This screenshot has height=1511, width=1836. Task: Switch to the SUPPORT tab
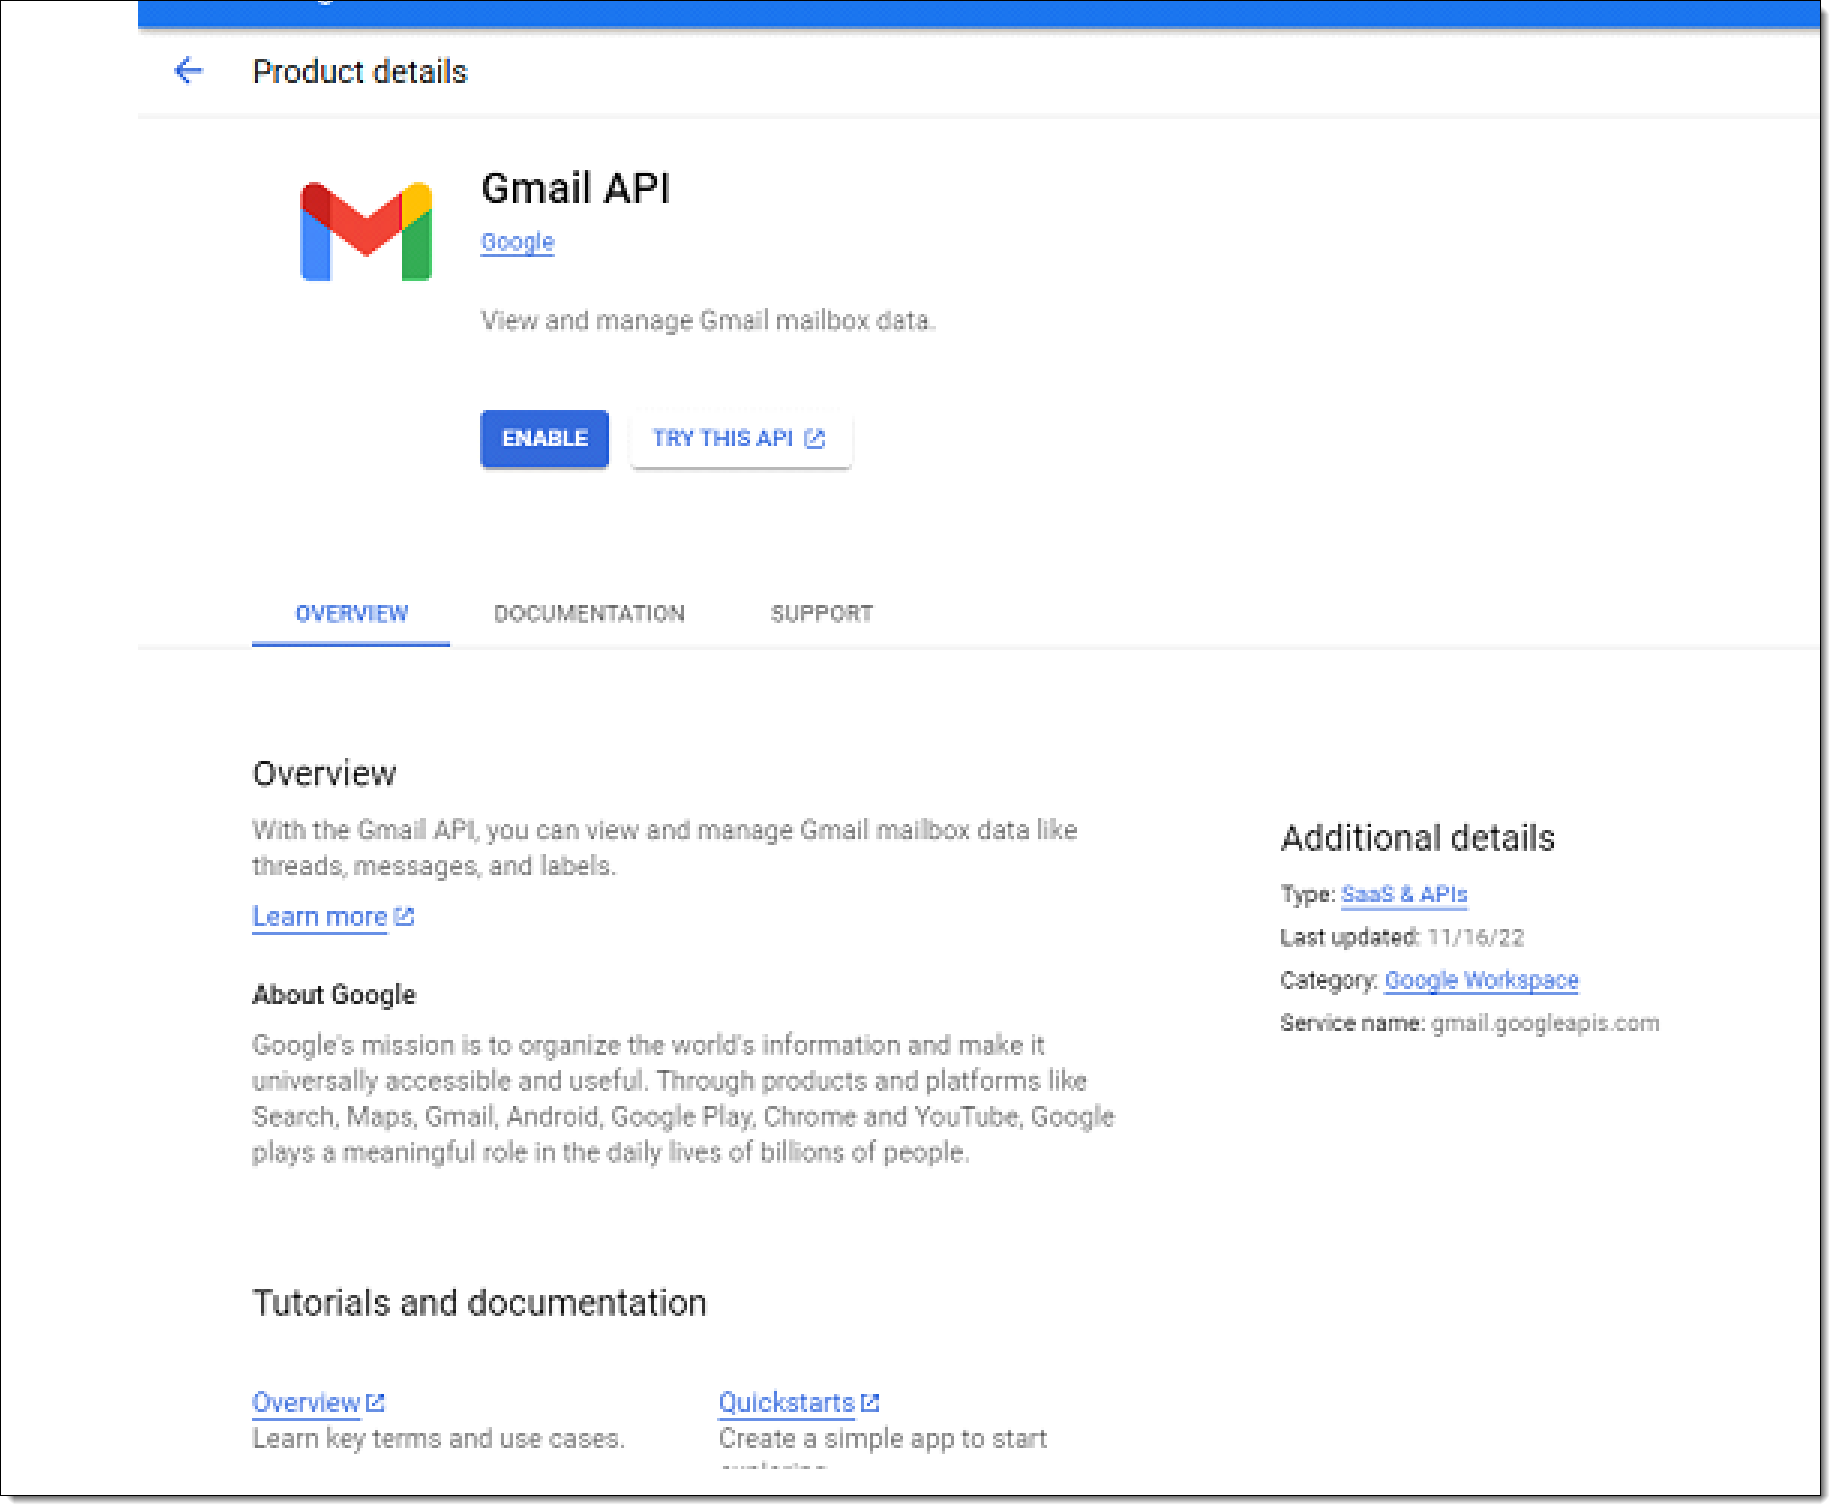tap(821, 613)
